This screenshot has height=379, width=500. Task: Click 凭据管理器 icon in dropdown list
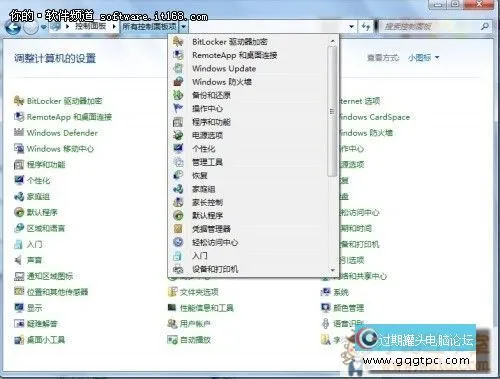[x=178, y=229]
